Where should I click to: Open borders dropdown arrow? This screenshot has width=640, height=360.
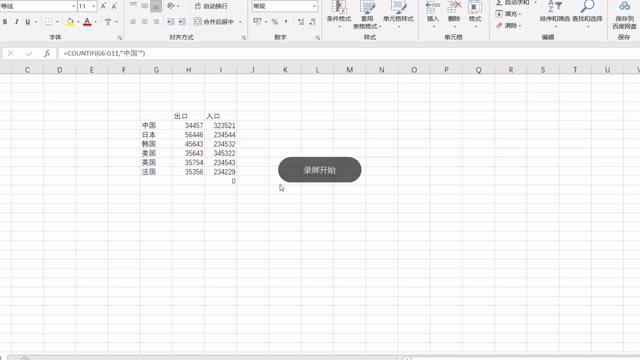[x=57, y=22]
